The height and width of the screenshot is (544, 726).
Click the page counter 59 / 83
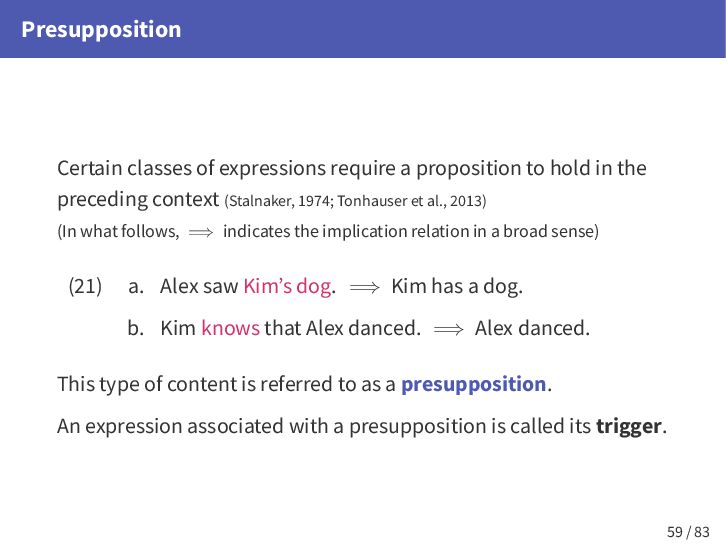coord(688,531)
